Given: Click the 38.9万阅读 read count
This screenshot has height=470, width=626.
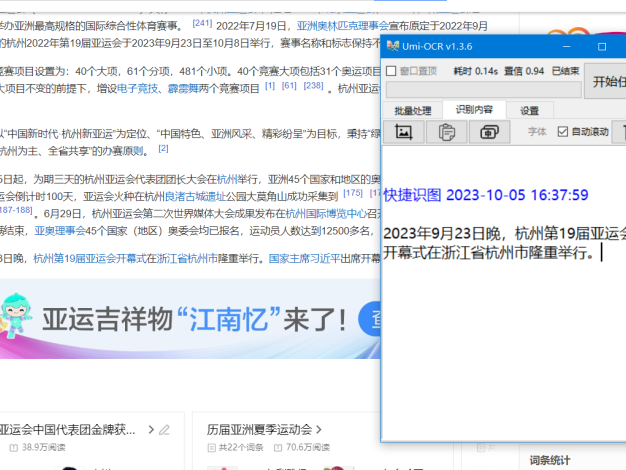Looking at the screenshot, I should [44, 448].
